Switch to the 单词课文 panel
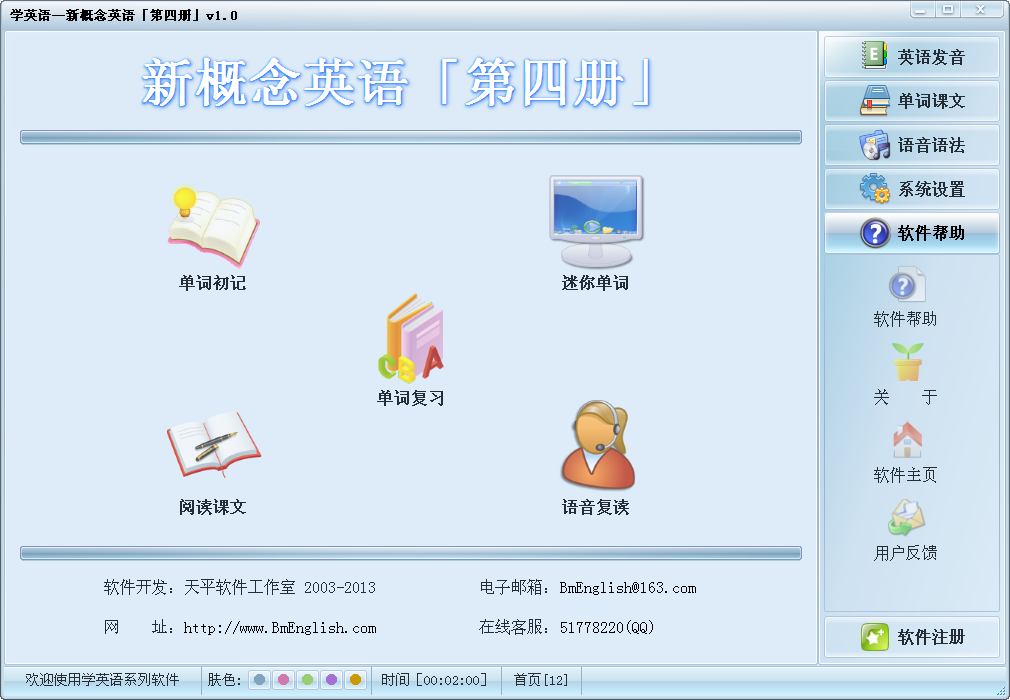This screenshot has height=700, width=1010. tap(911, 100)
